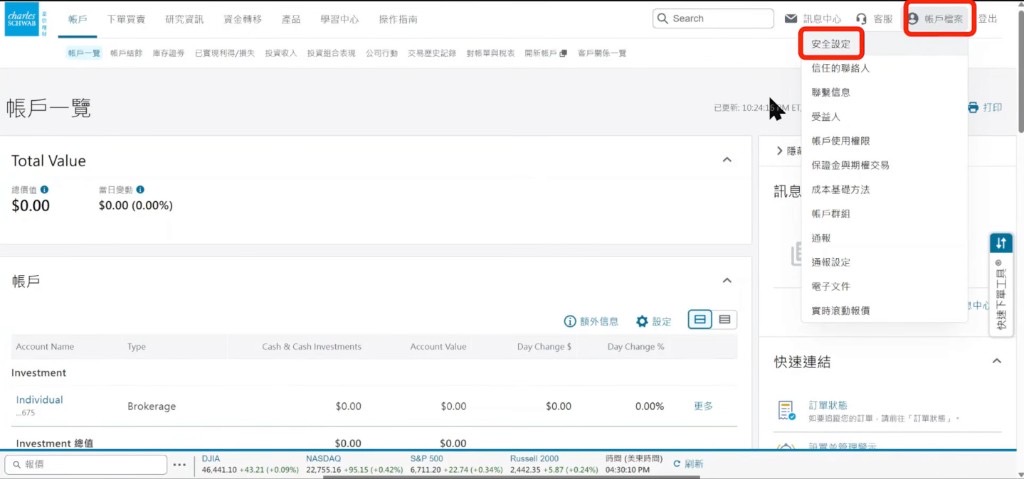The width and height of the screenshot is (1024, 479).
Task: Choose 聯繫信息 from the dropdown
Action: coord(831,93)
